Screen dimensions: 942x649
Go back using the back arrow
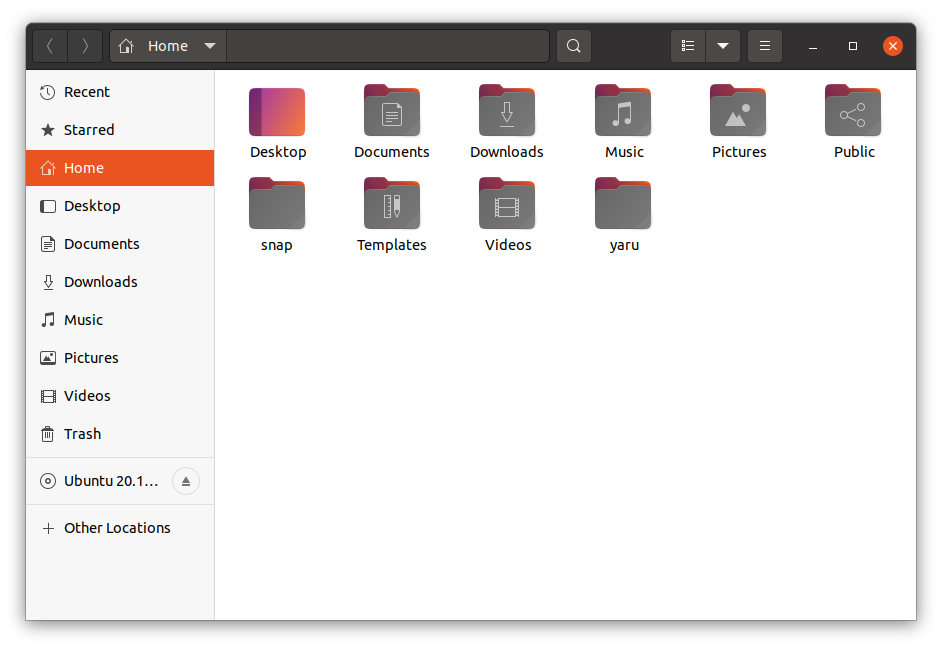(50, 46)
